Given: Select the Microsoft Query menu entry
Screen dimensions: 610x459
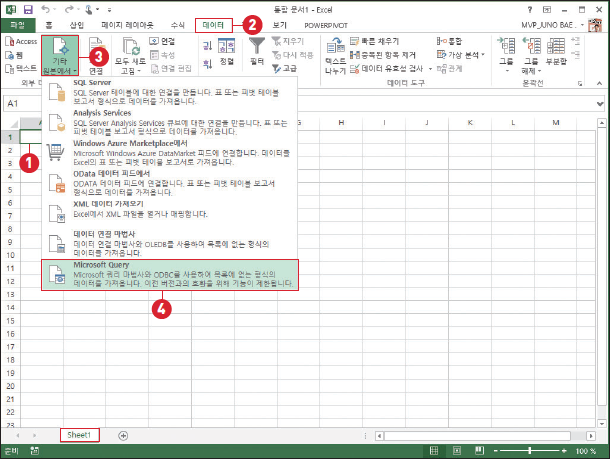Looking at the screenshot, I should click(170, 275).
